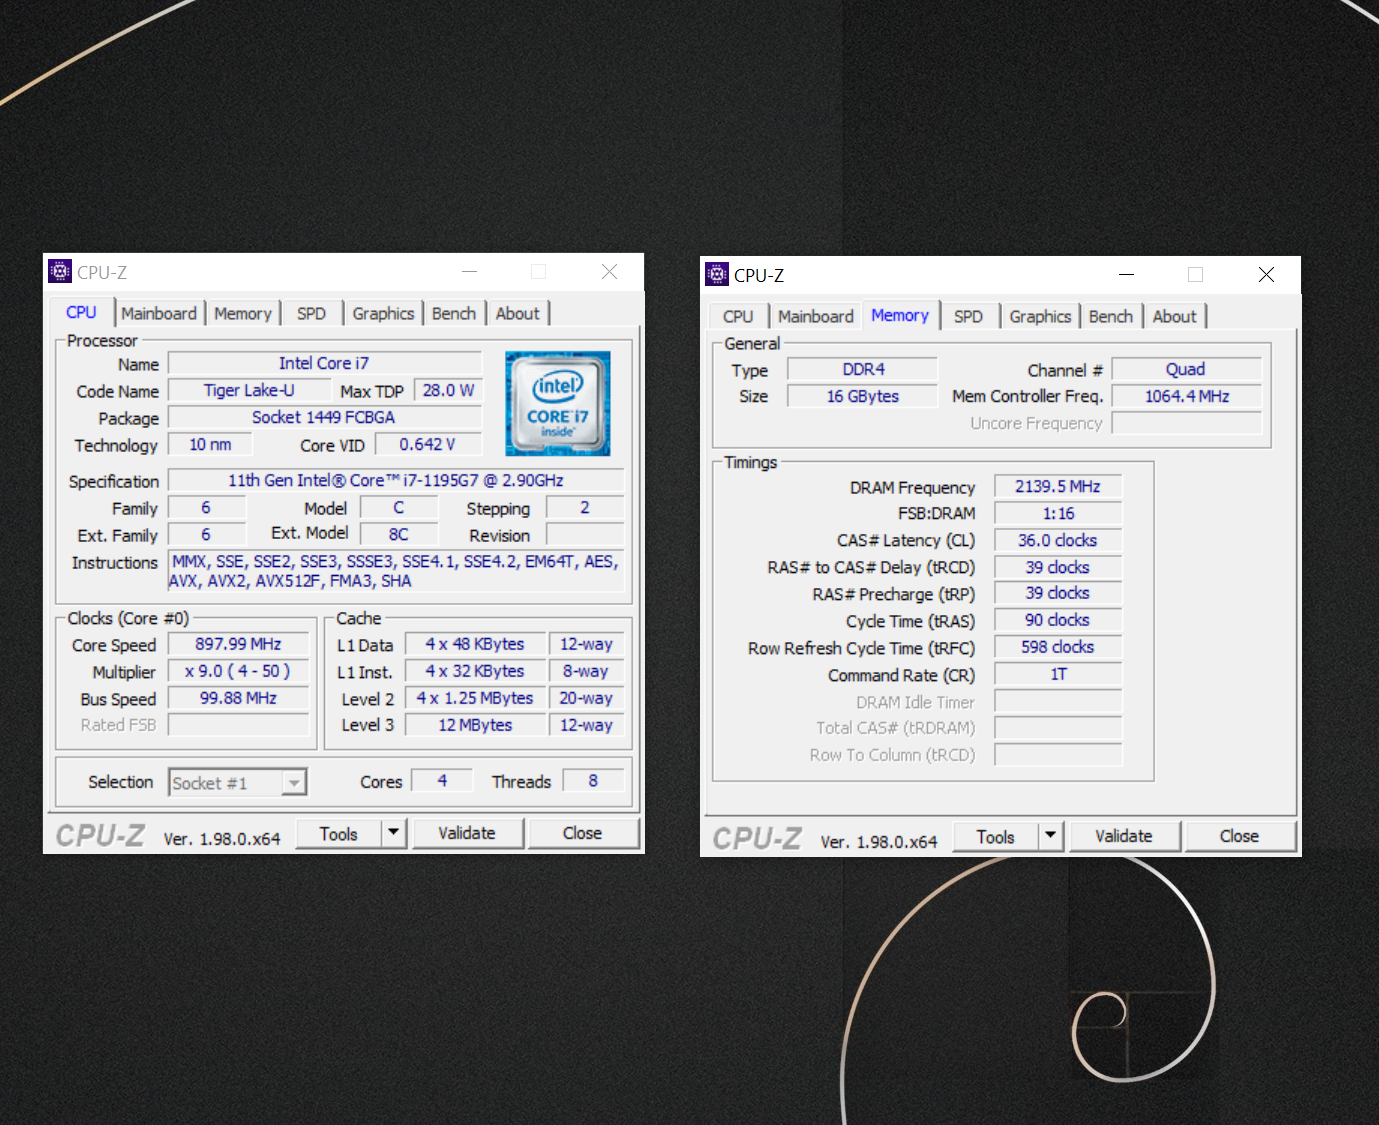Click the FSB:DRAM value '1:16'
This screenshot has height=1125, width=1379.
[x=1058, y=513]
